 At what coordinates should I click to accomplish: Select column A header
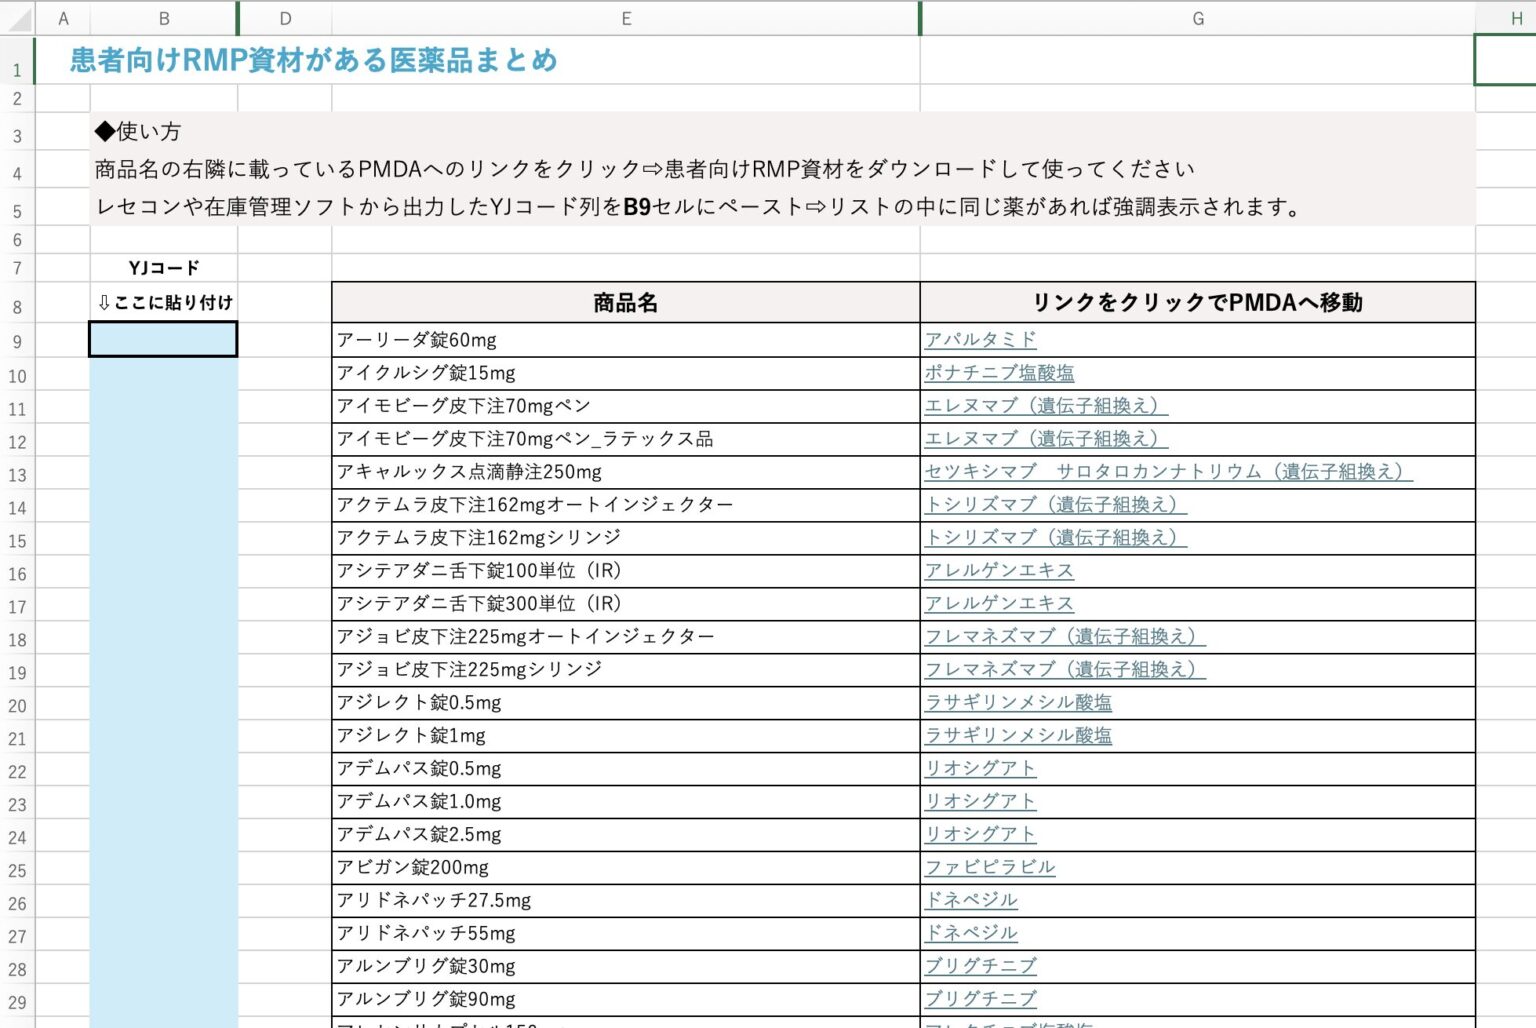point(63,18)
